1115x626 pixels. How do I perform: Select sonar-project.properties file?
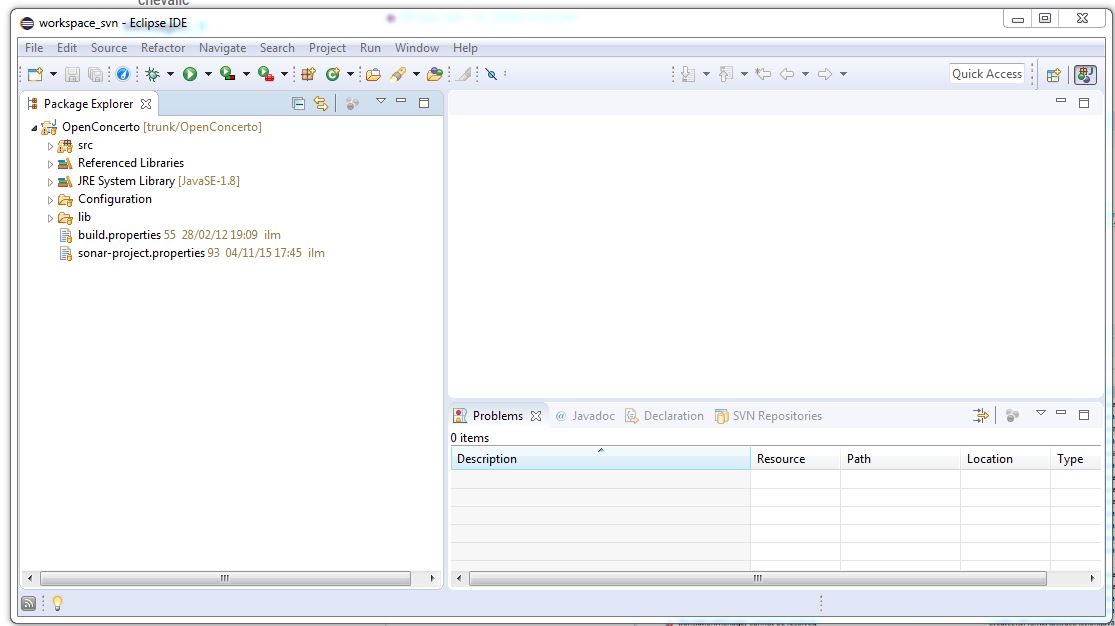pos(142,253)
